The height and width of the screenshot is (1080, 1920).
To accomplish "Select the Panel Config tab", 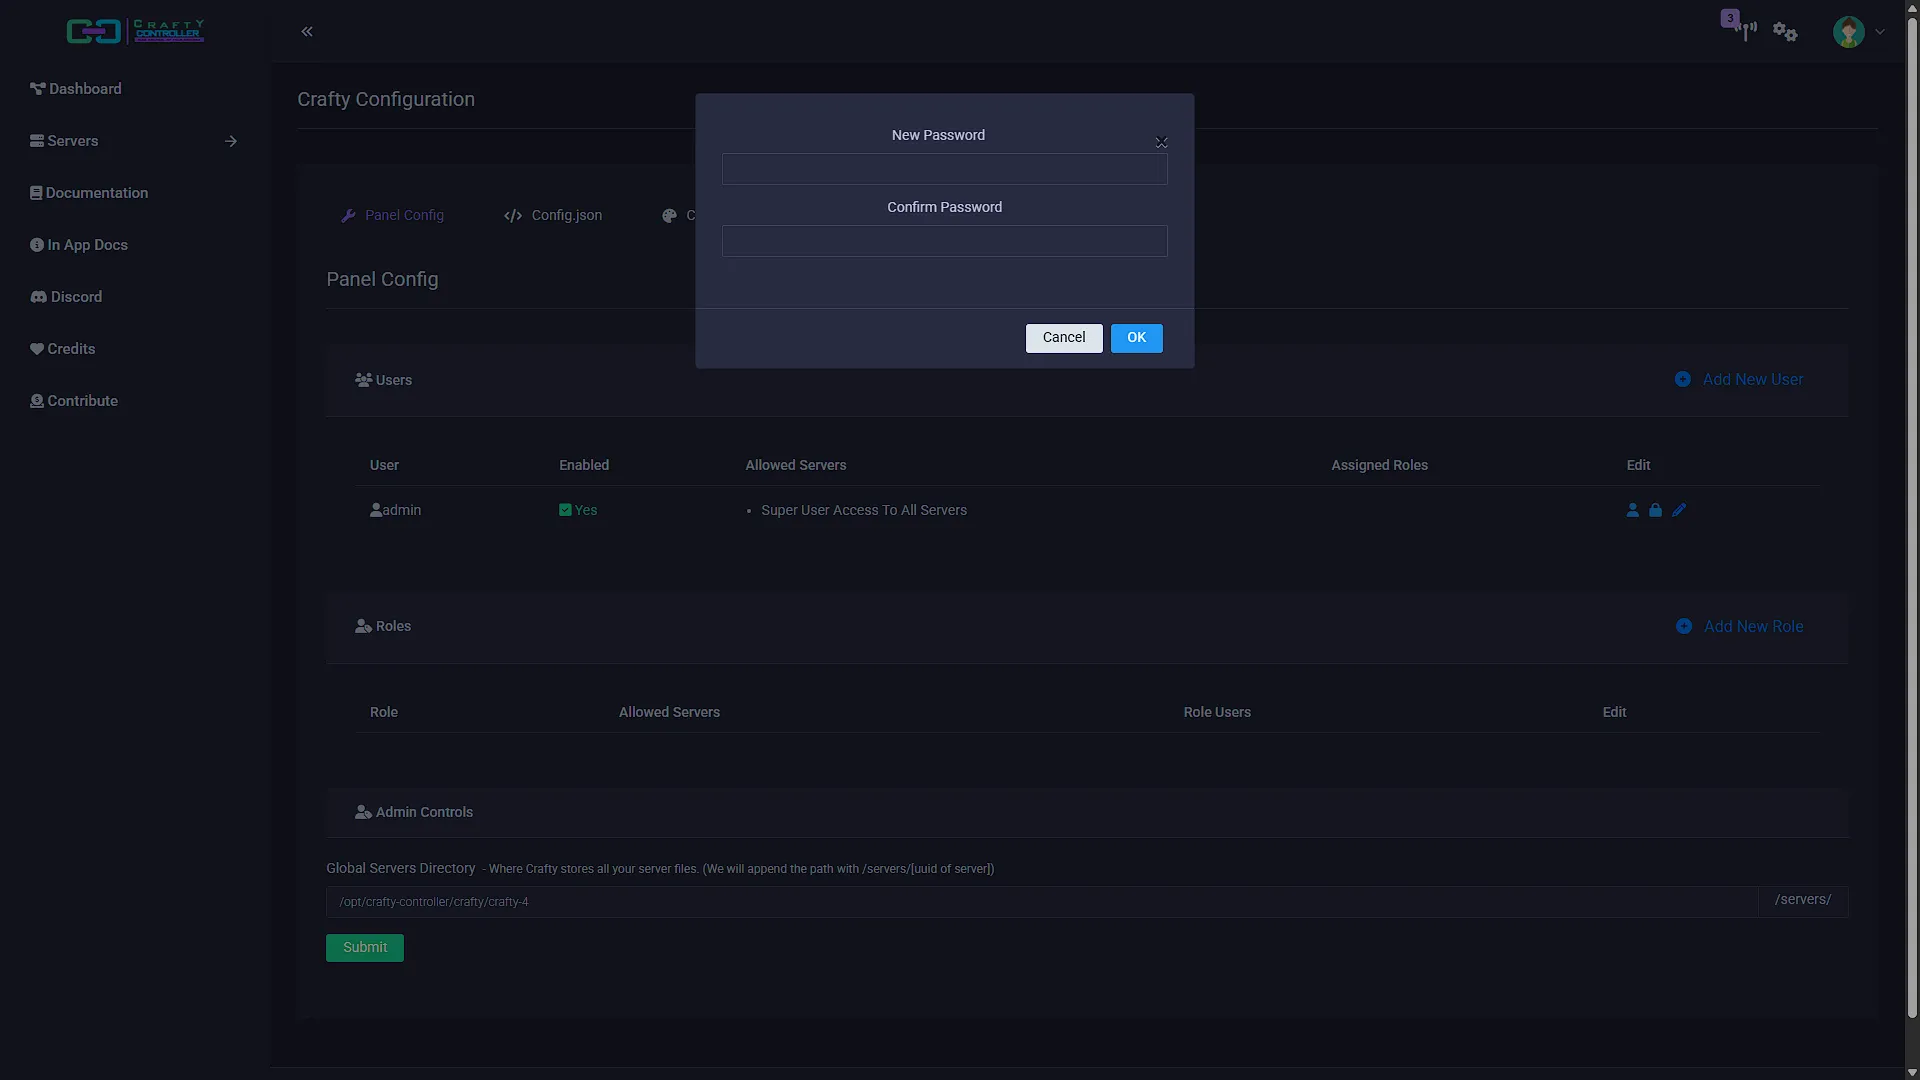I will (x=392, y=216).
